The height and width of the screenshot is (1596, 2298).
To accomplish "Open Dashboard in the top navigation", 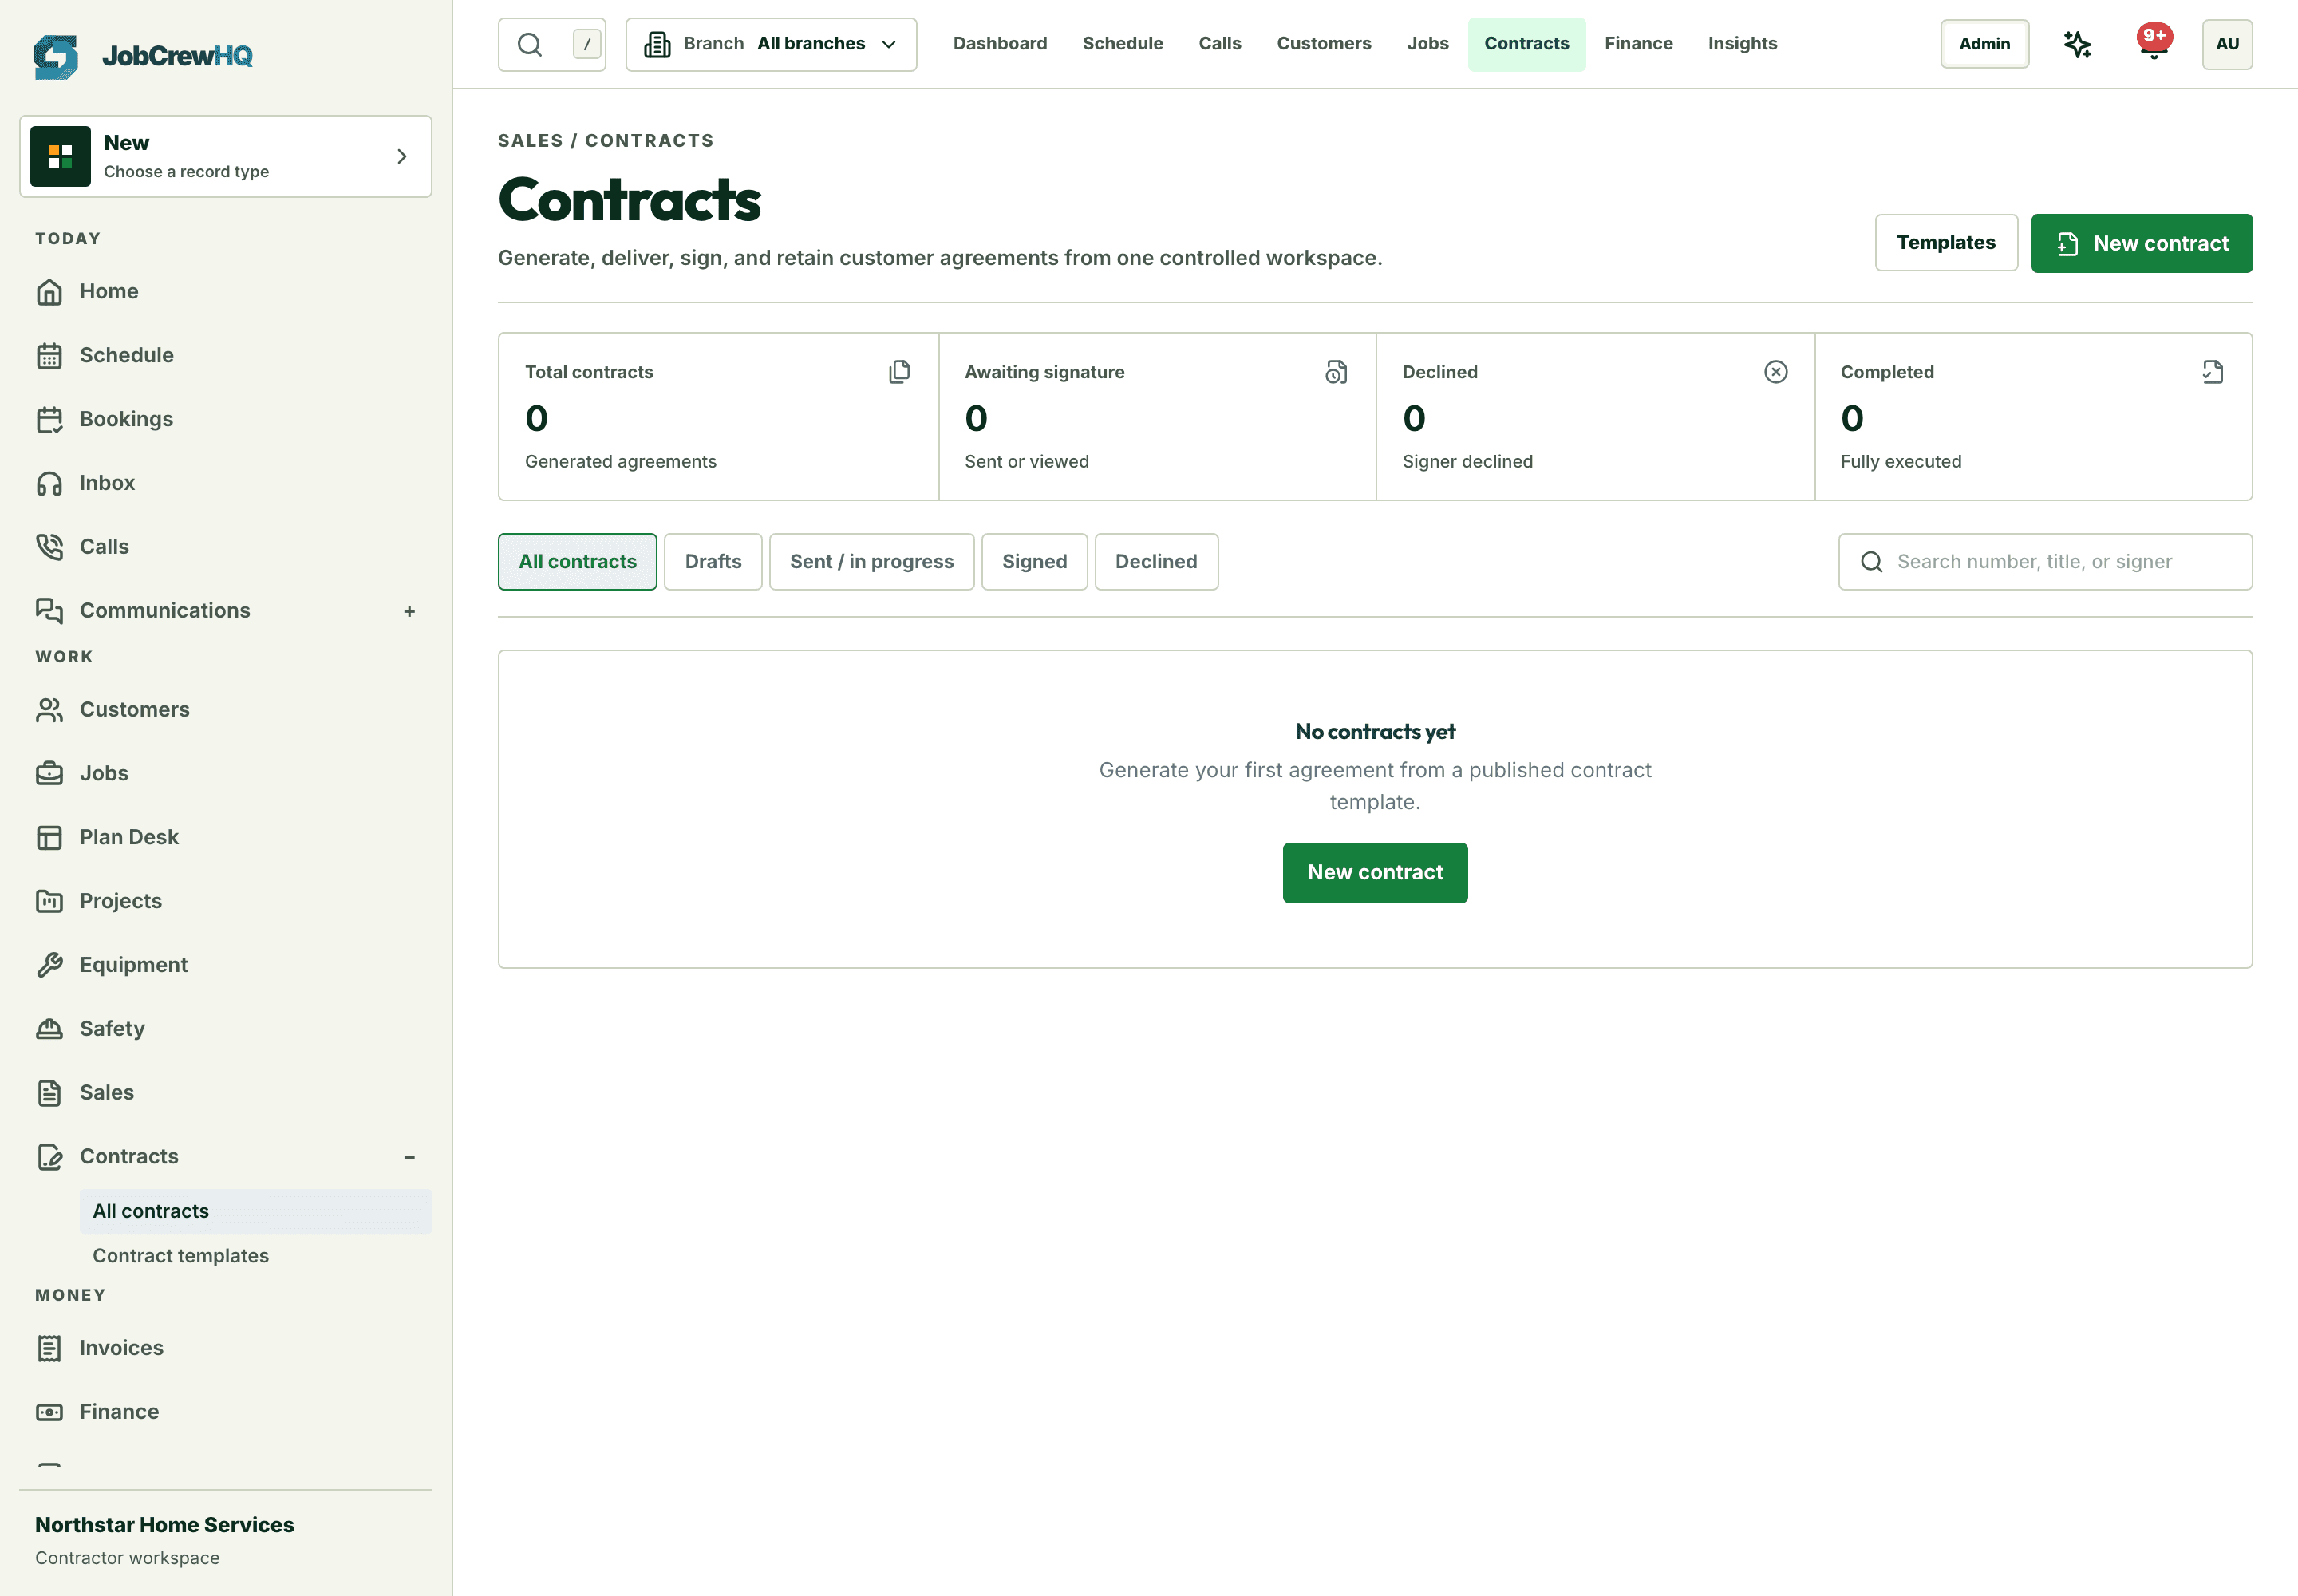I will pos(999,44).
